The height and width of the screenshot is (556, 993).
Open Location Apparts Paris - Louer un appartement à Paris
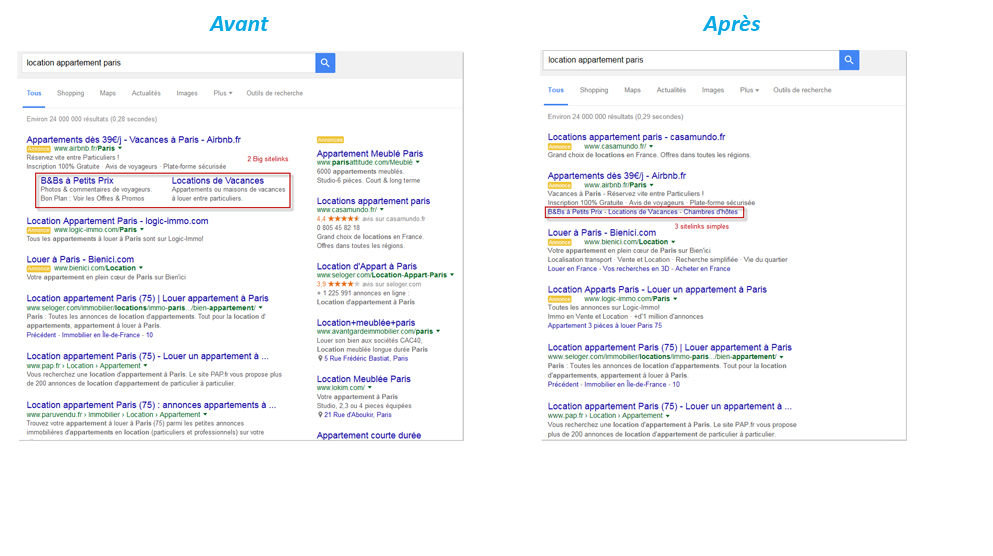click(x=657, y=289)
